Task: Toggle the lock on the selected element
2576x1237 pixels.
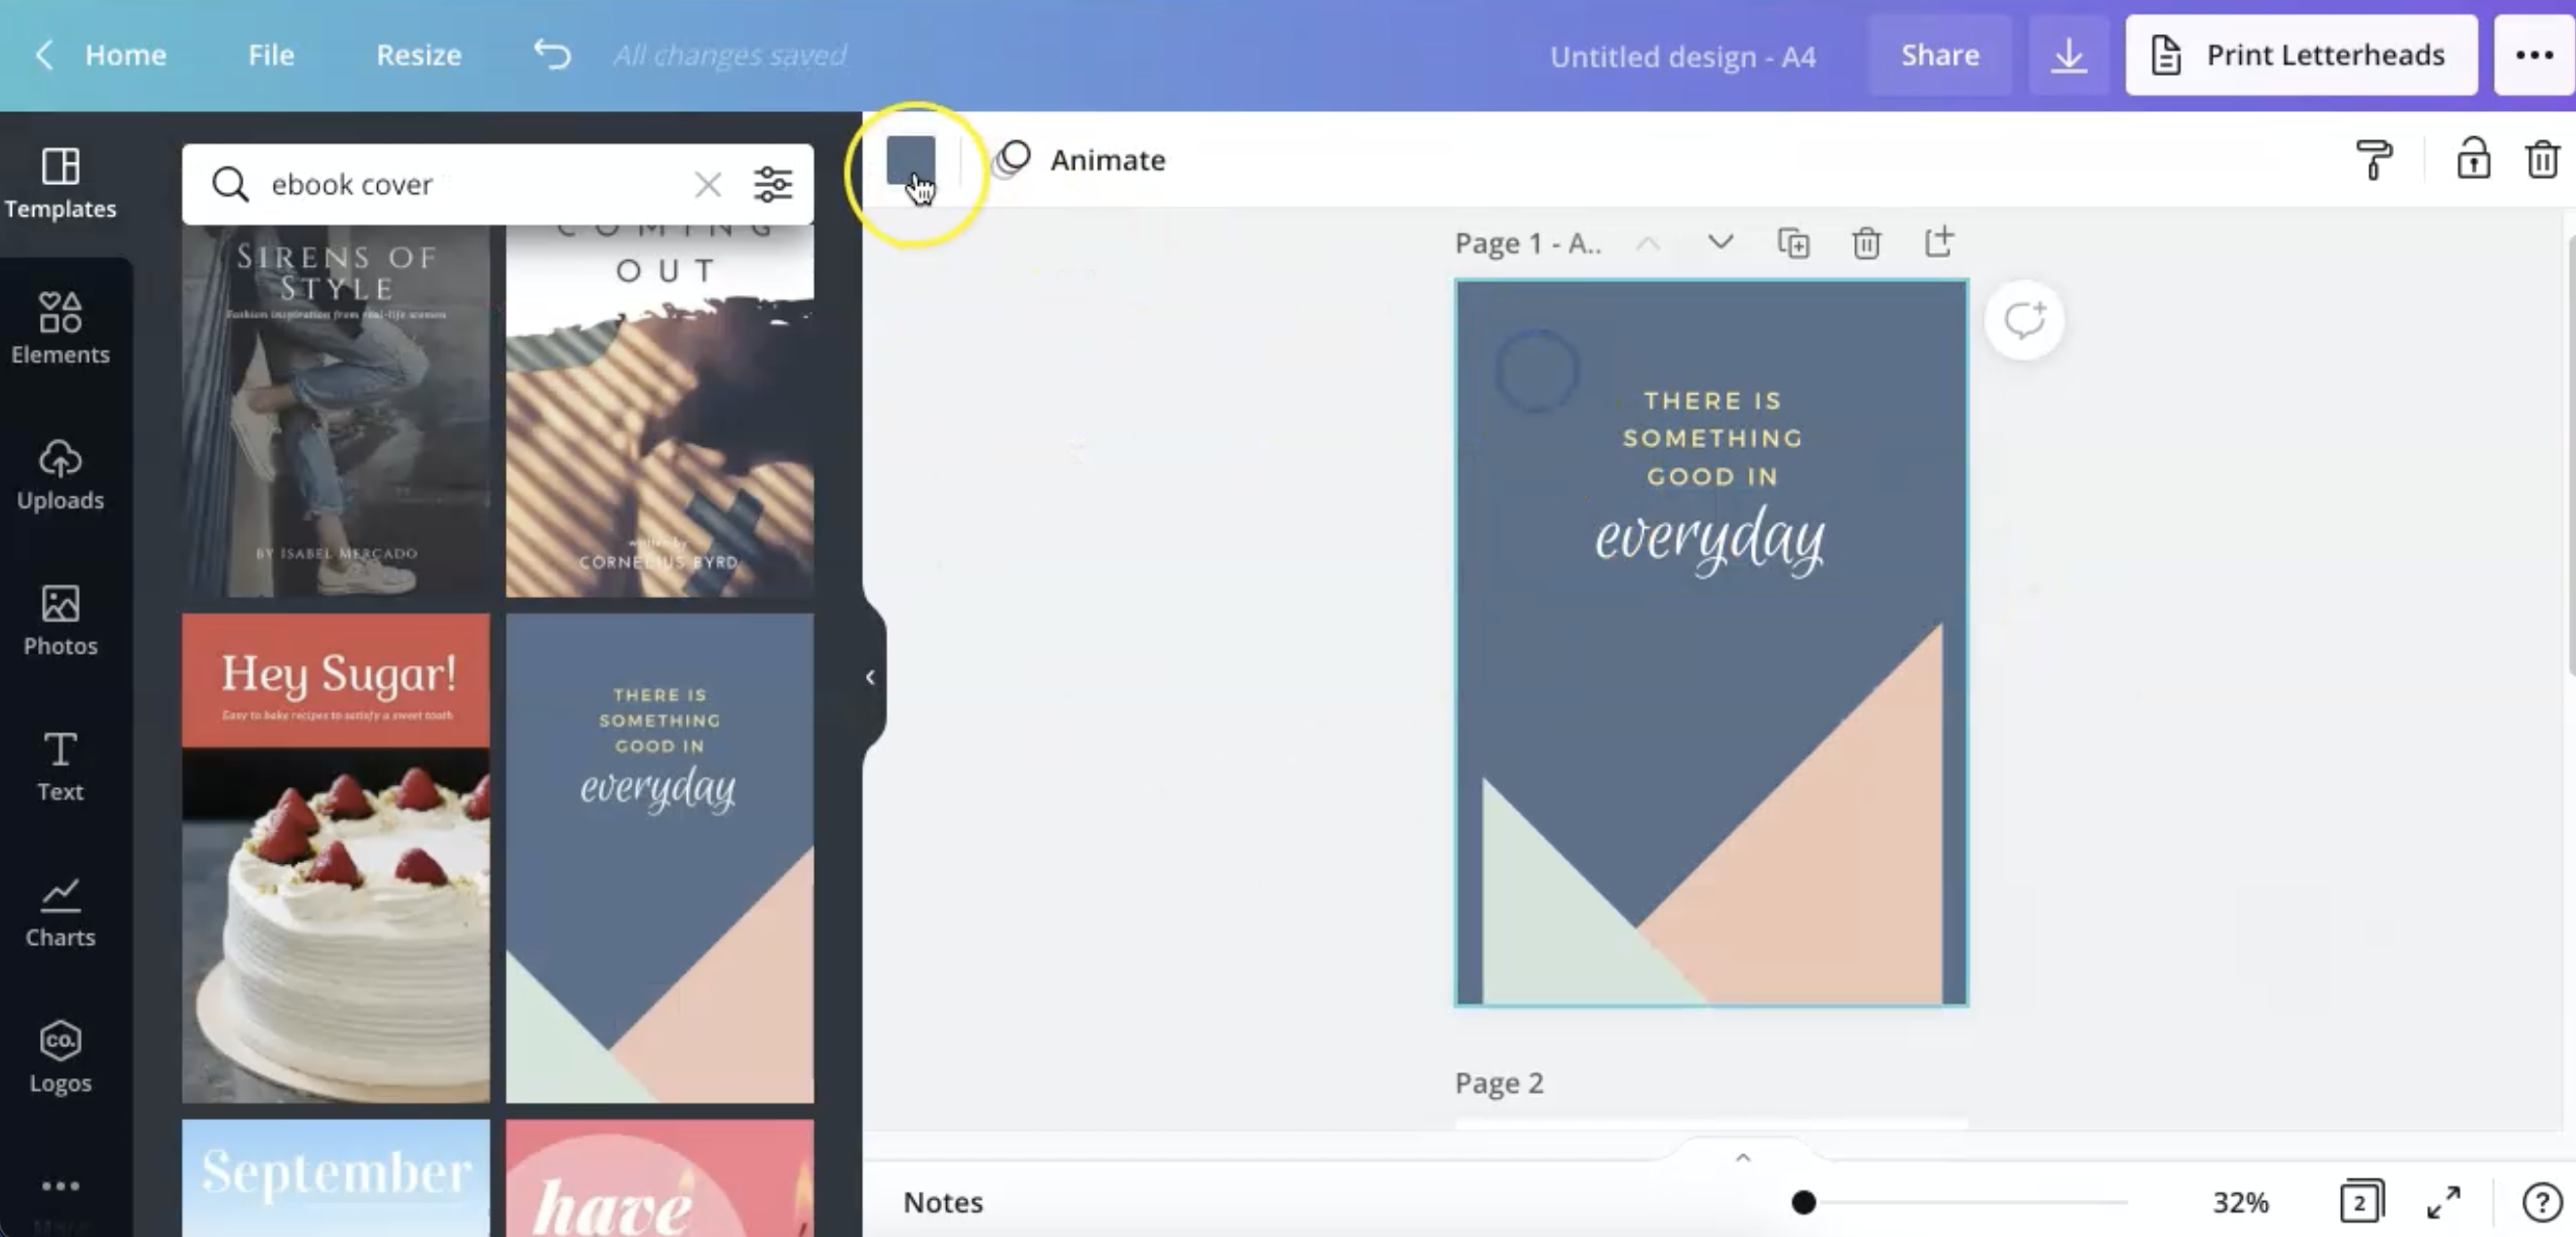Action: tap(2473, 160)
